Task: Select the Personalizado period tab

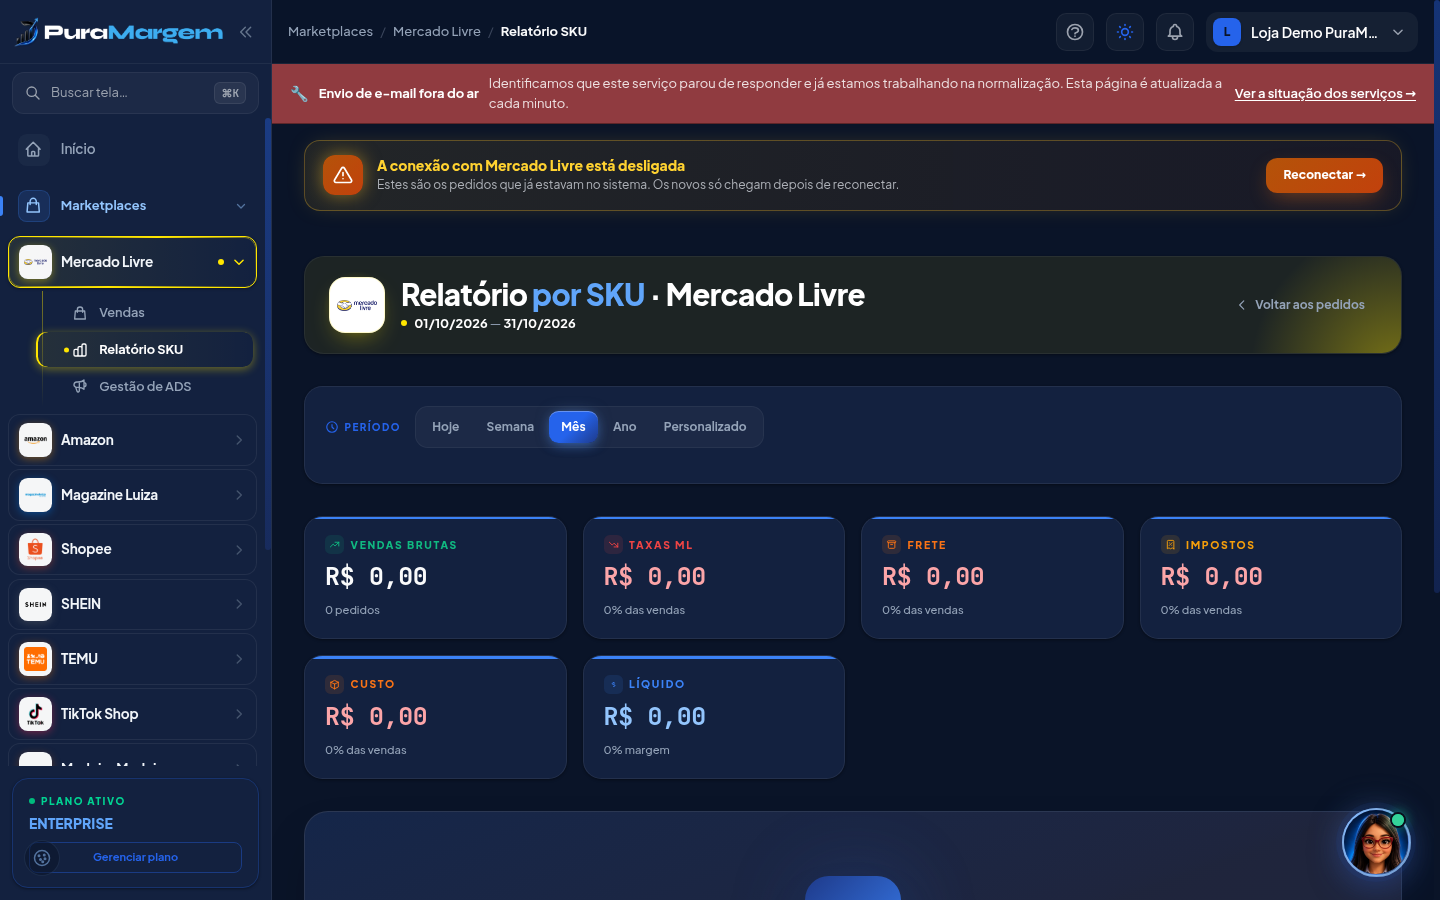Action: click(705, 427)
